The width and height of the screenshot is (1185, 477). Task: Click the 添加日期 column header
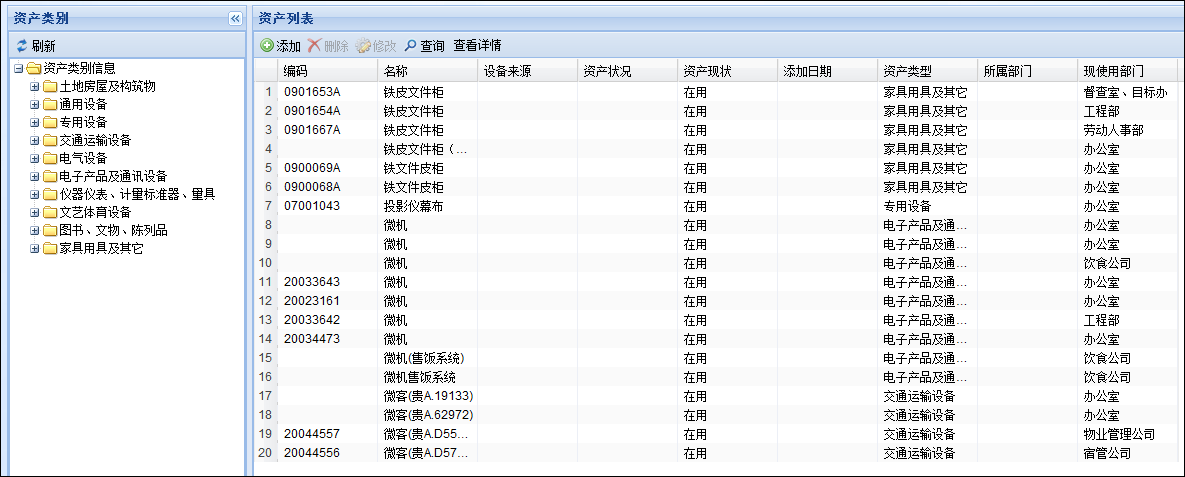tap(828, 71)
